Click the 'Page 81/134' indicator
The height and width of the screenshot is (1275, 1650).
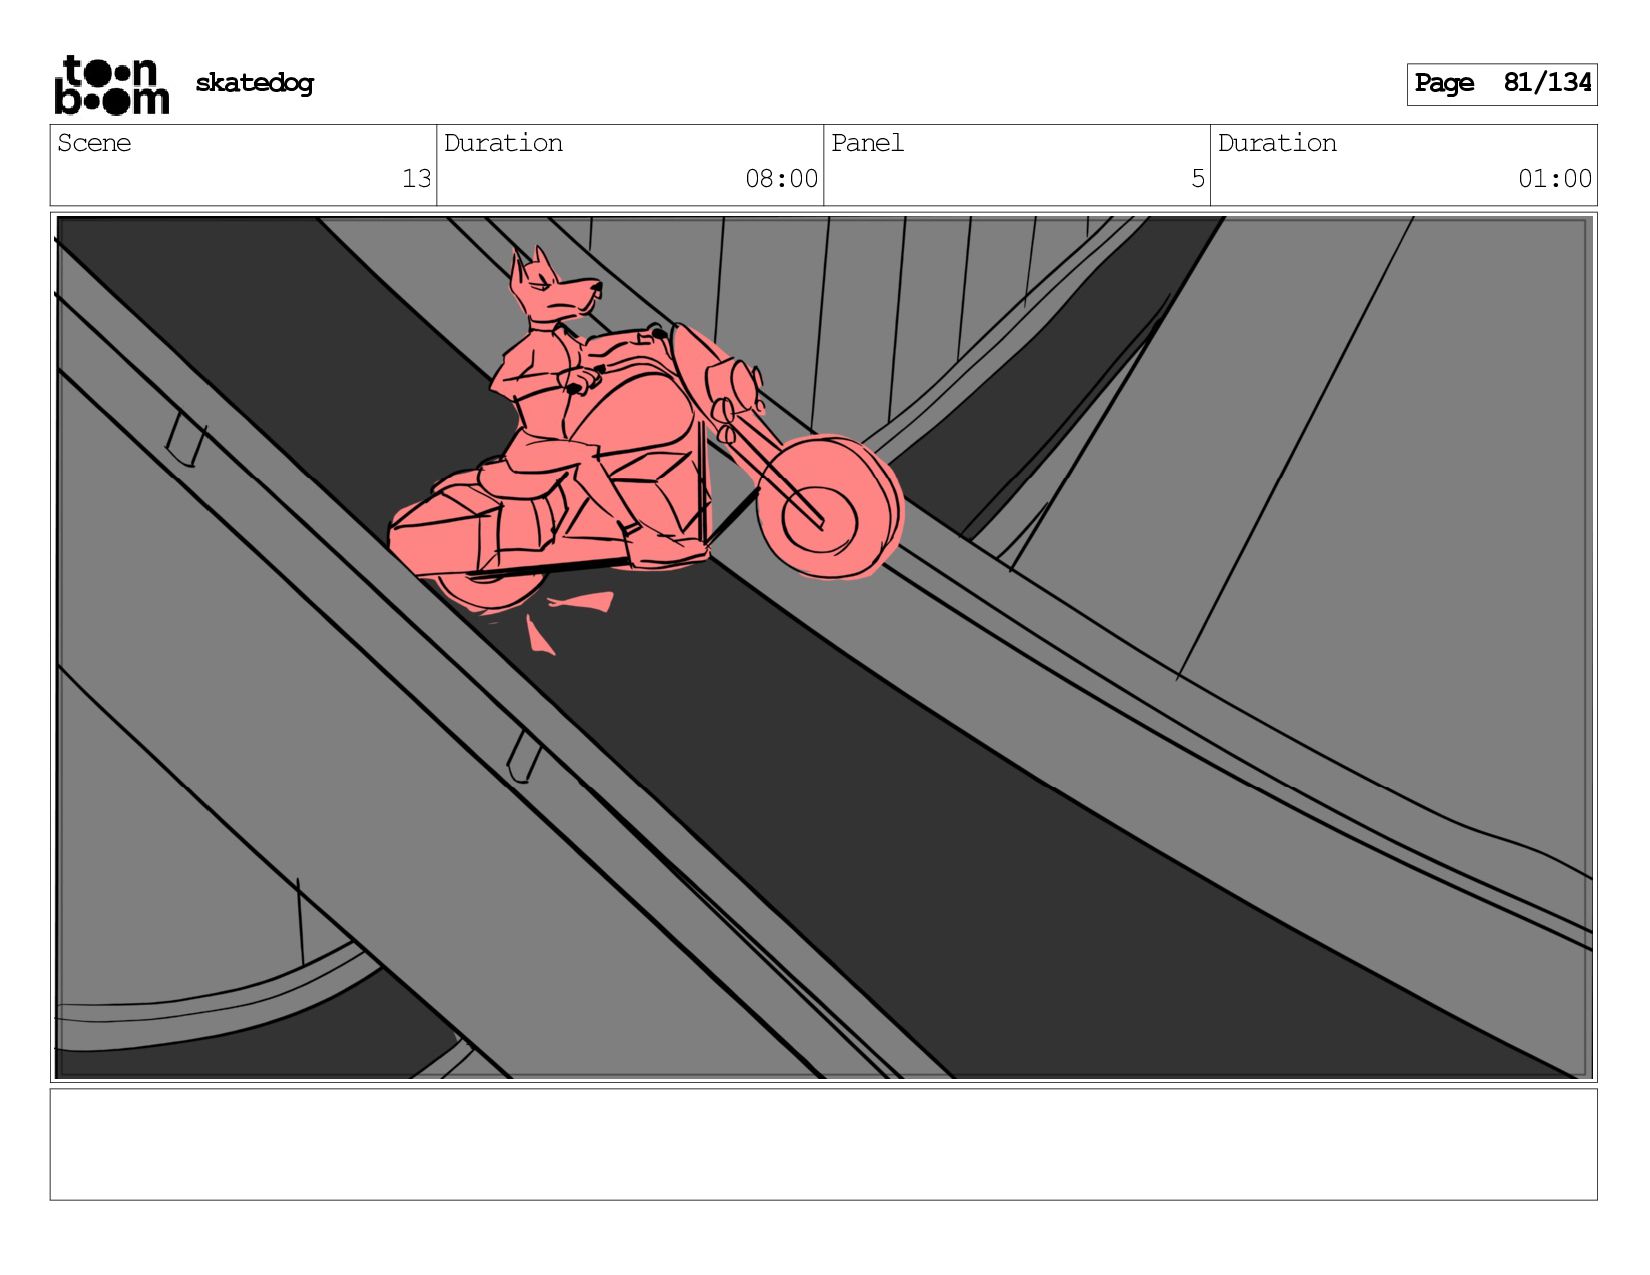pyautogui.click(x=1502, y=84)
